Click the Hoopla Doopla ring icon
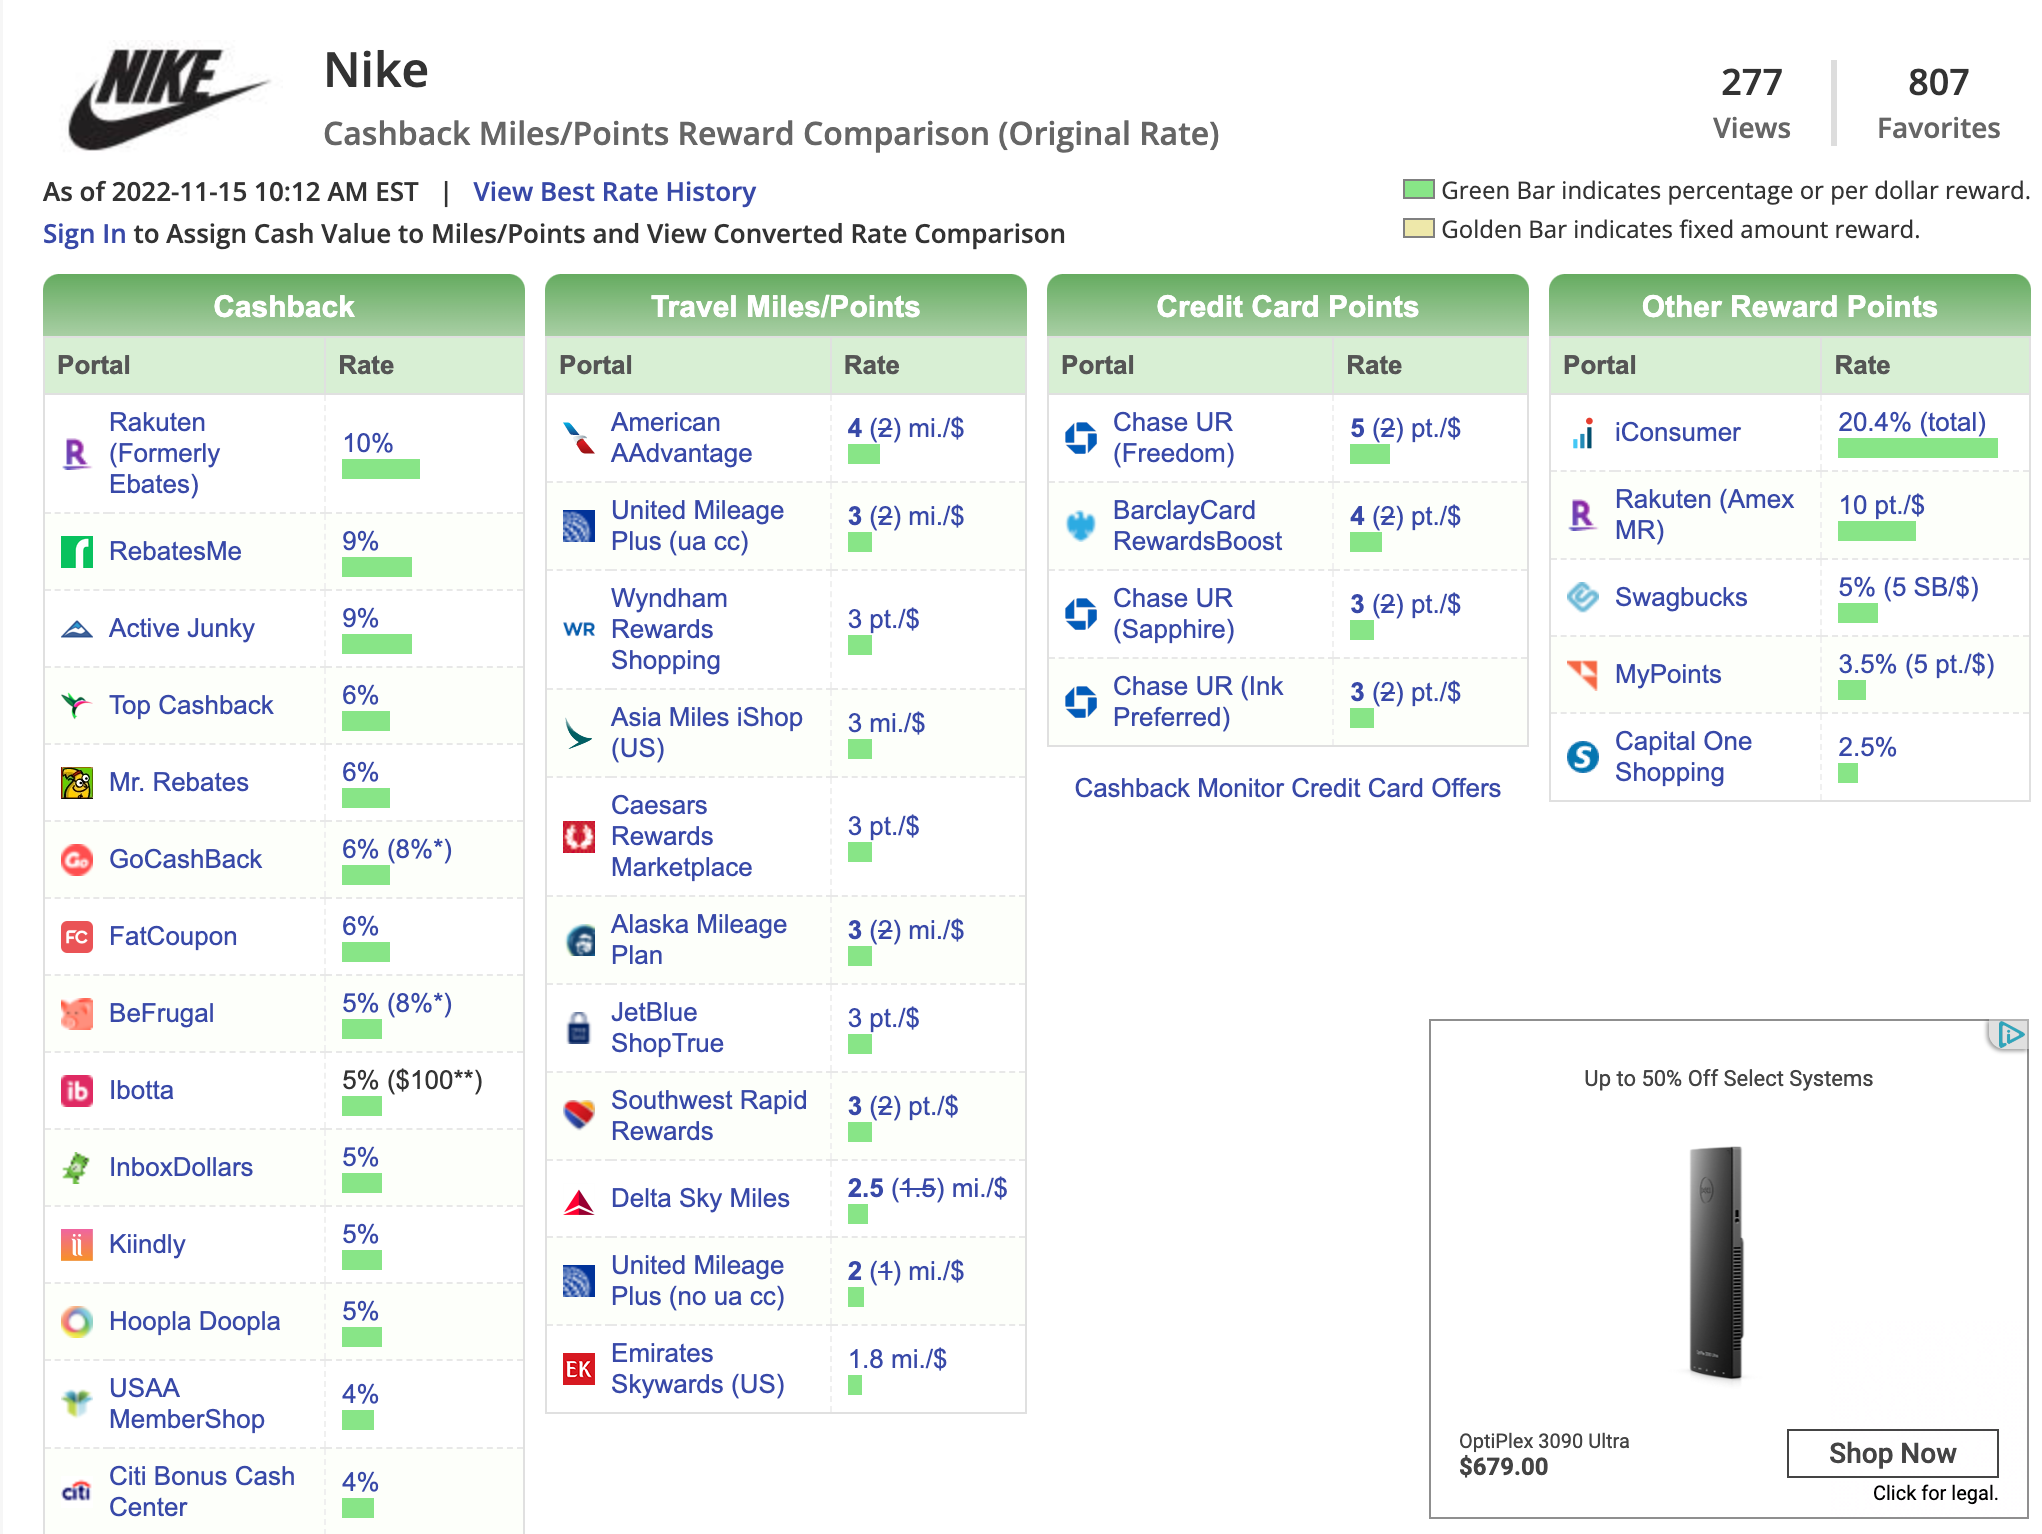 tap(76, 1321)
